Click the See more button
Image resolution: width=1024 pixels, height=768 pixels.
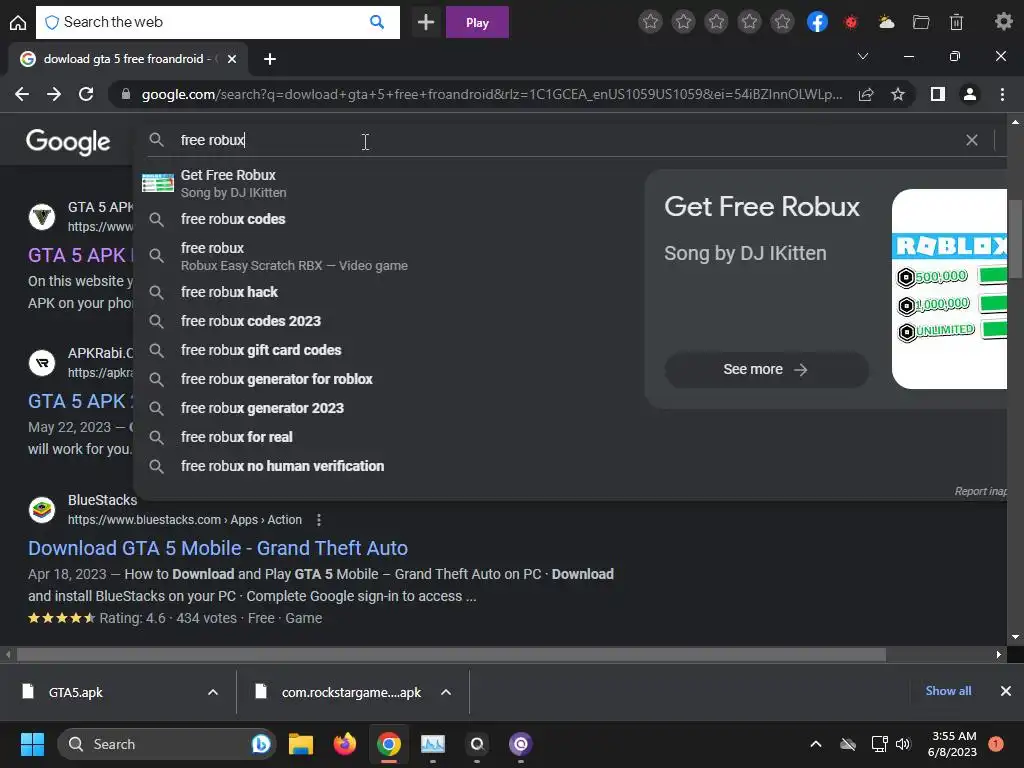pyautogui.click(x=766, y=370)
